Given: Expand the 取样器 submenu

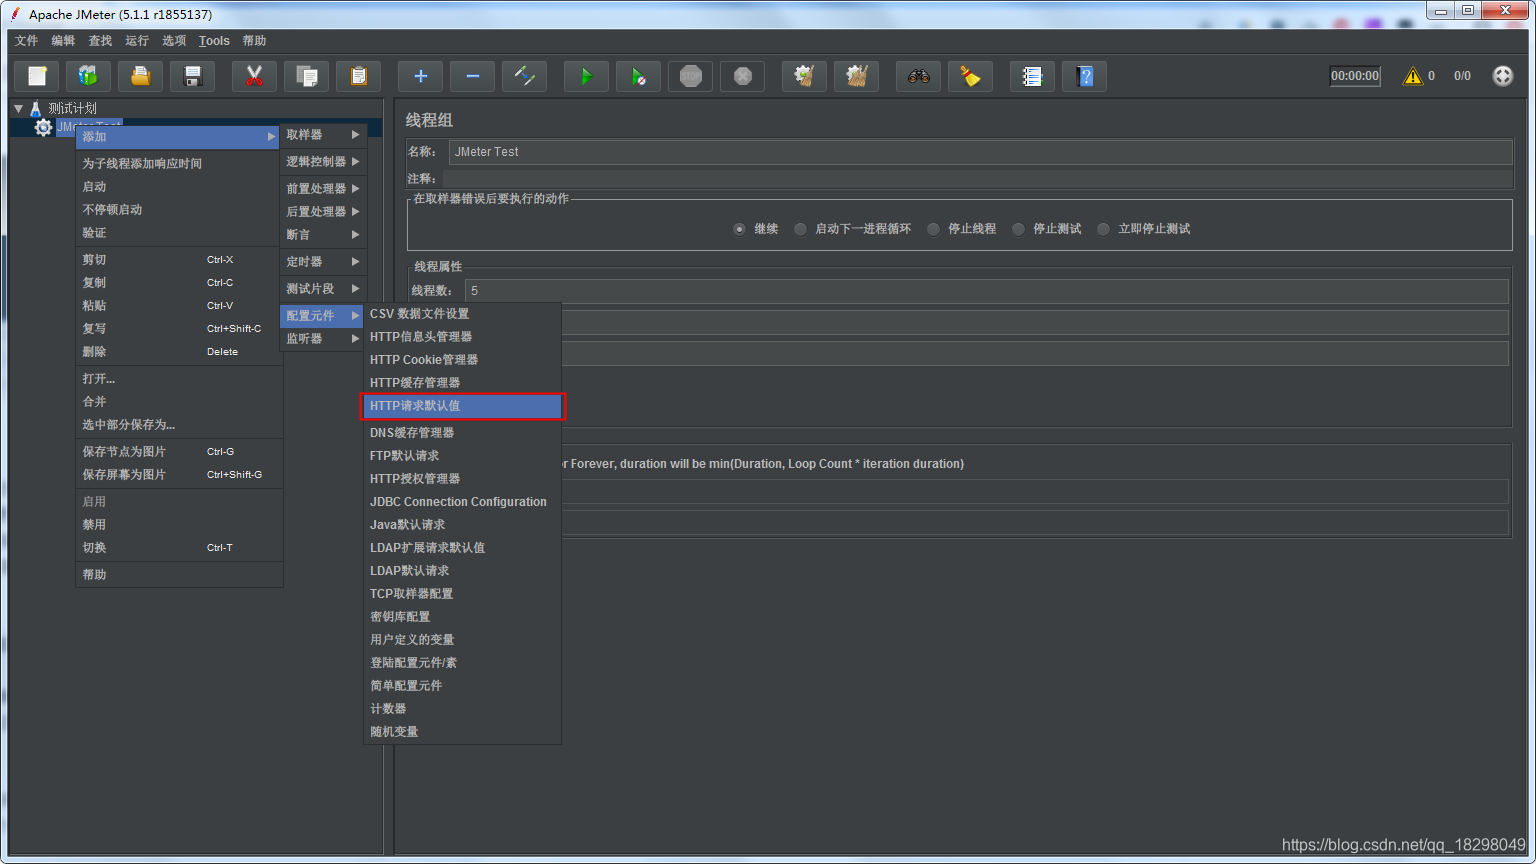Looking at the screenshot, I should 323,135.
